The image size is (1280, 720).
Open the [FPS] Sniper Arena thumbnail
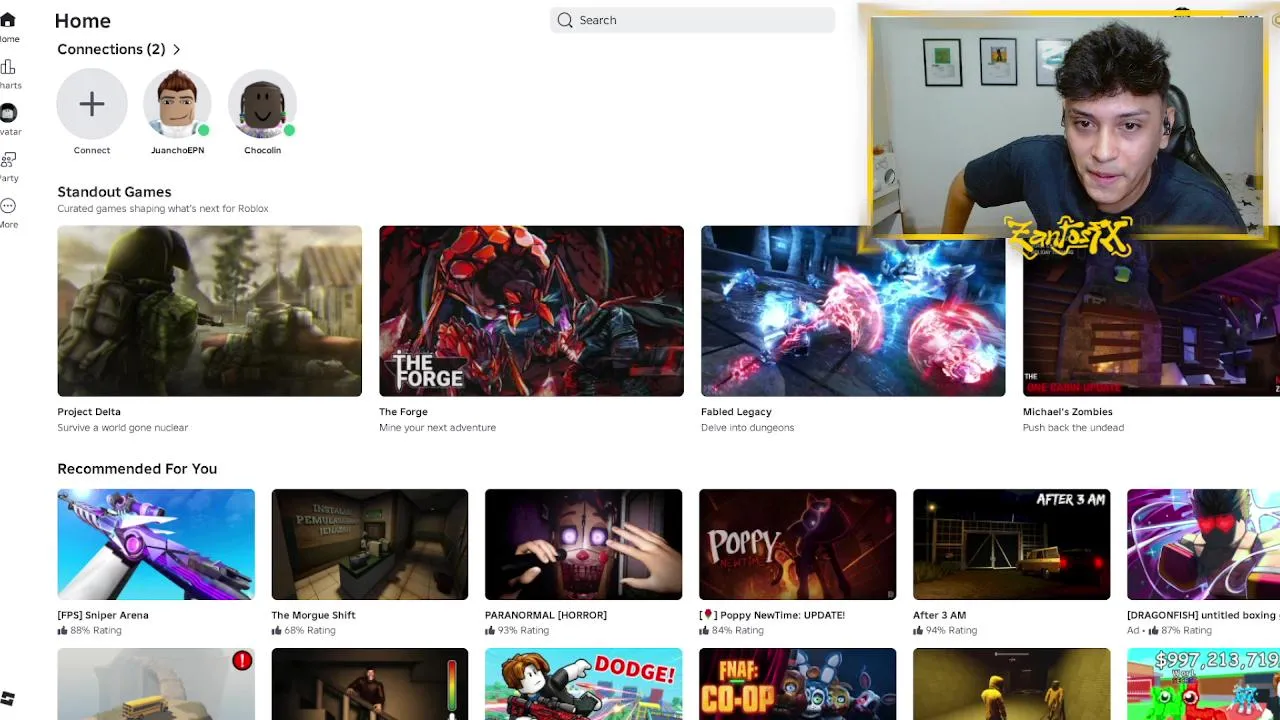156,544
